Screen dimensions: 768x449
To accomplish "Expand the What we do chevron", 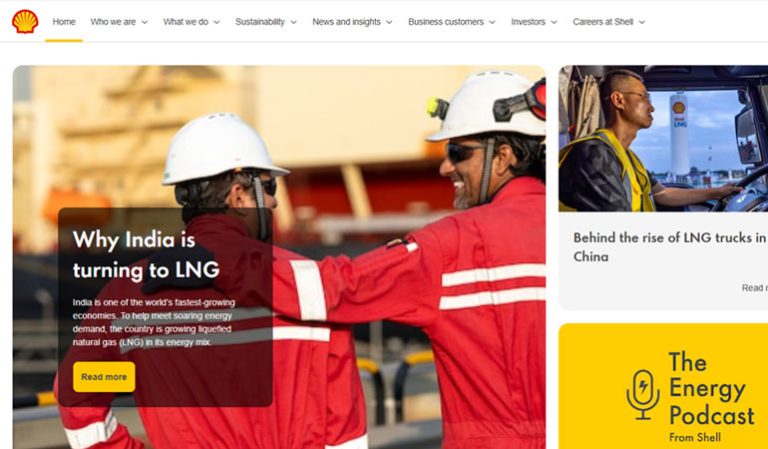I will point(216,22).
